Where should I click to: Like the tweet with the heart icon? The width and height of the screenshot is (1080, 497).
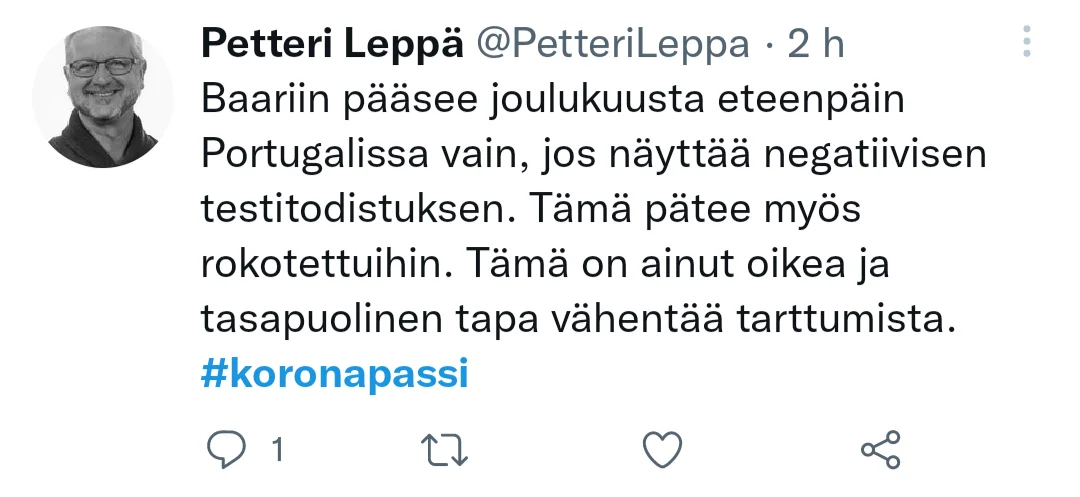coord(662,451)
